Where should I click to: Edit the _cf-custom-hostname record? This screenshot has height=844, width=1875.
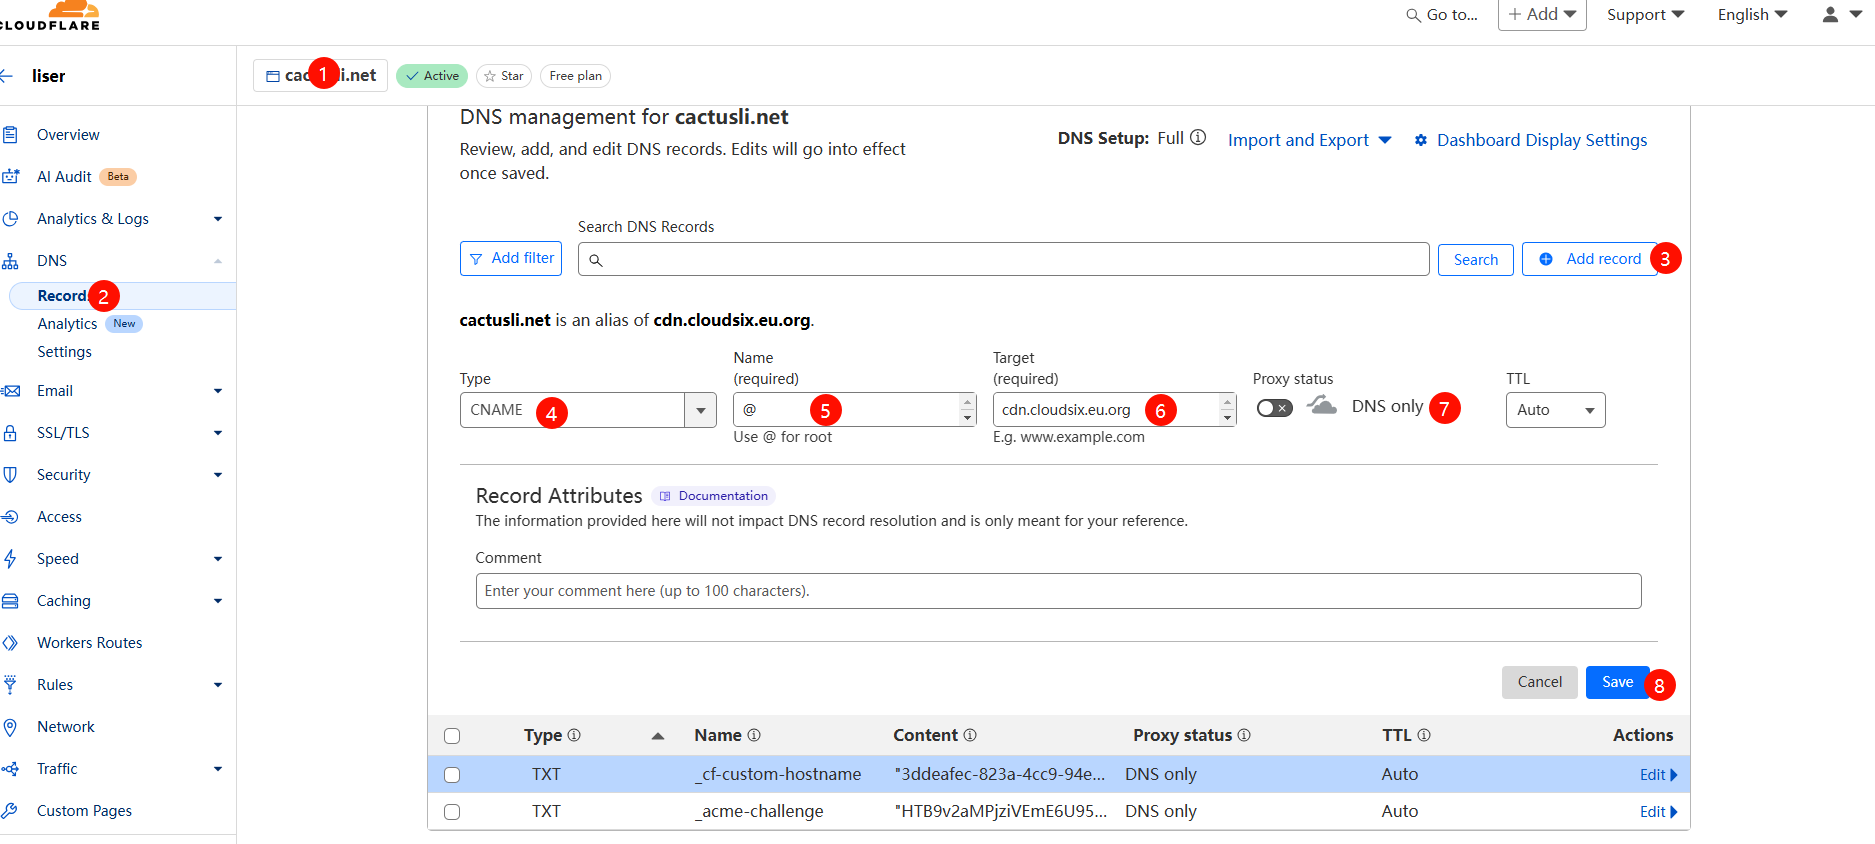tap(1658, 775)
